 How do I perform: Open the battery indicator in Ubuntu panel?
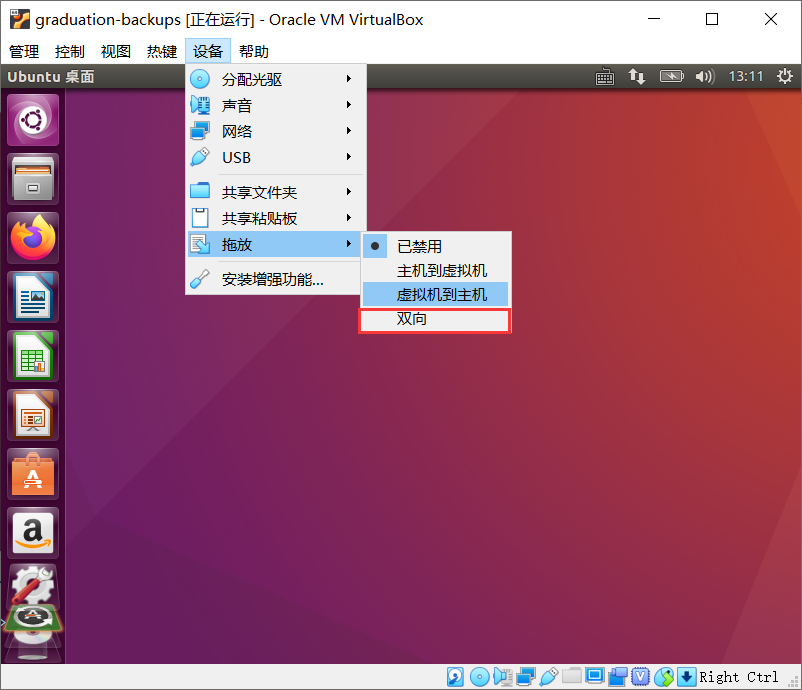pos(672,77)
